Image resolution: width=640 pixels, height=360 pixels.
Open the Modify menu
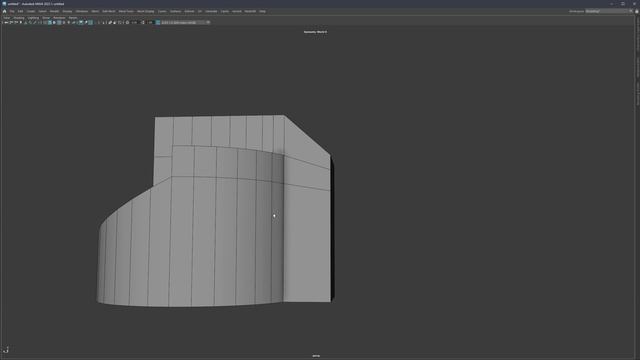tap(54, 11)
